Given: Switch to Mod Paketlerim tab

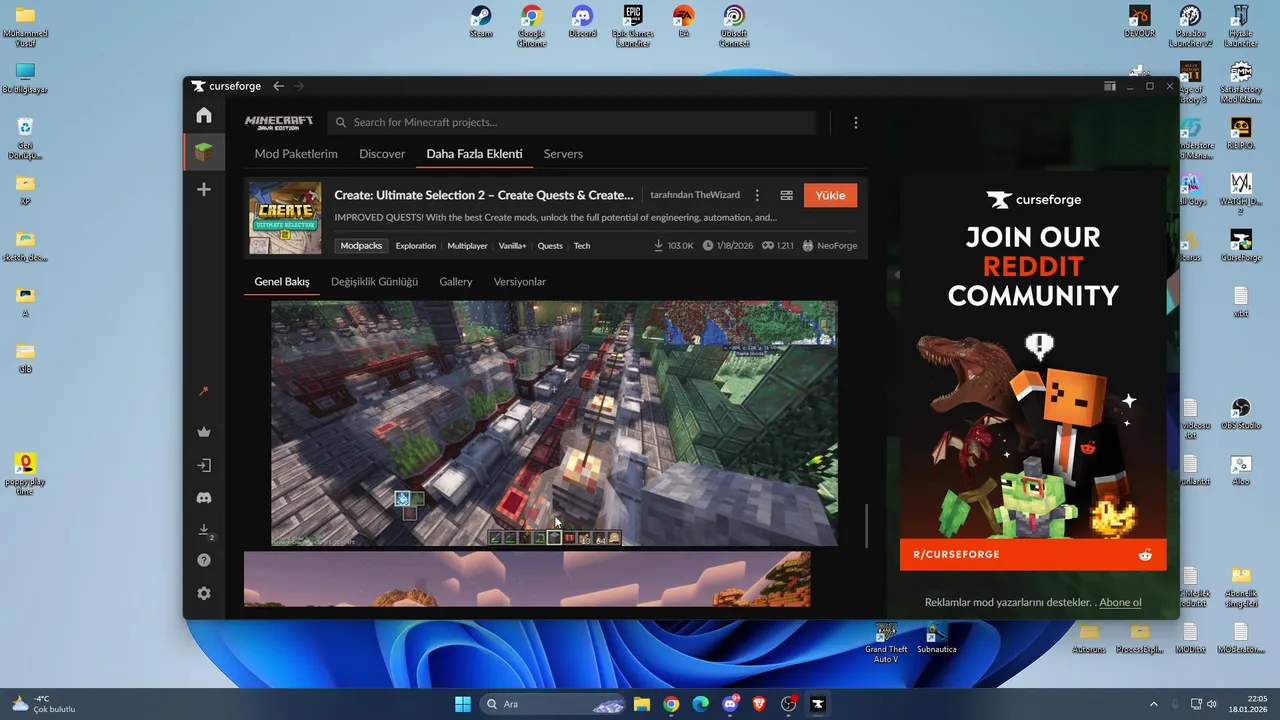Looking at the screenshot, I should 296,154.
